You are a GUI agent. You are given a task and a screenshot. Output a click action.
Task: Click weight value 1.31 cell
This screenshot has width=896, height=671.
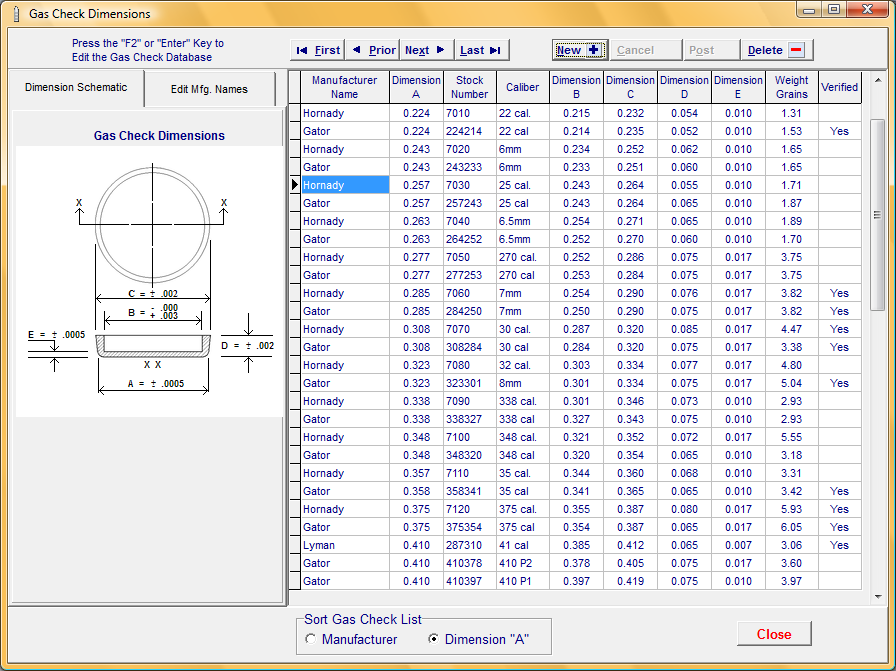point(791,113)
